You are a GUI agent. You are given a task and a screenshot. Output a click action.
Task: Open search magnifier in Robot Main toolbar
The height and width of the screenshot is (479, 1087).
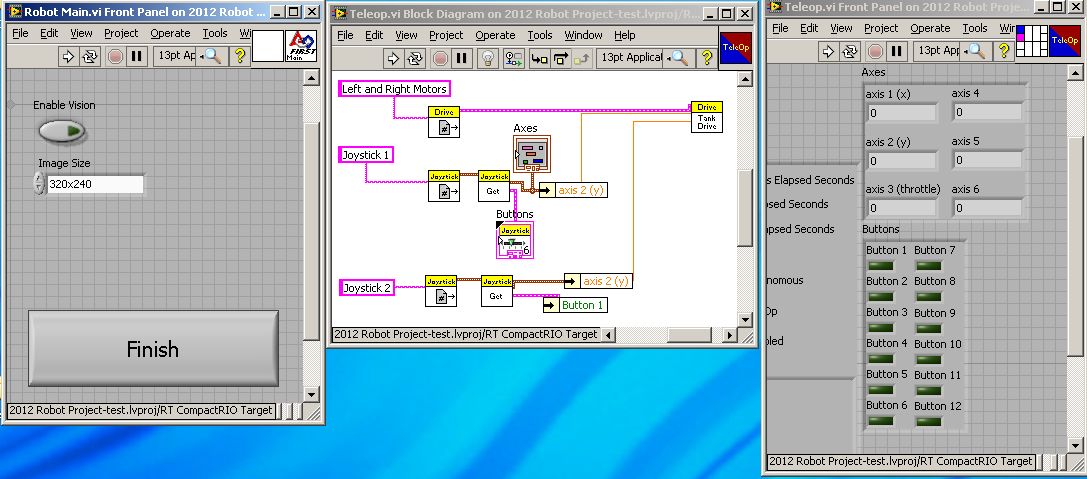[212, 56]
